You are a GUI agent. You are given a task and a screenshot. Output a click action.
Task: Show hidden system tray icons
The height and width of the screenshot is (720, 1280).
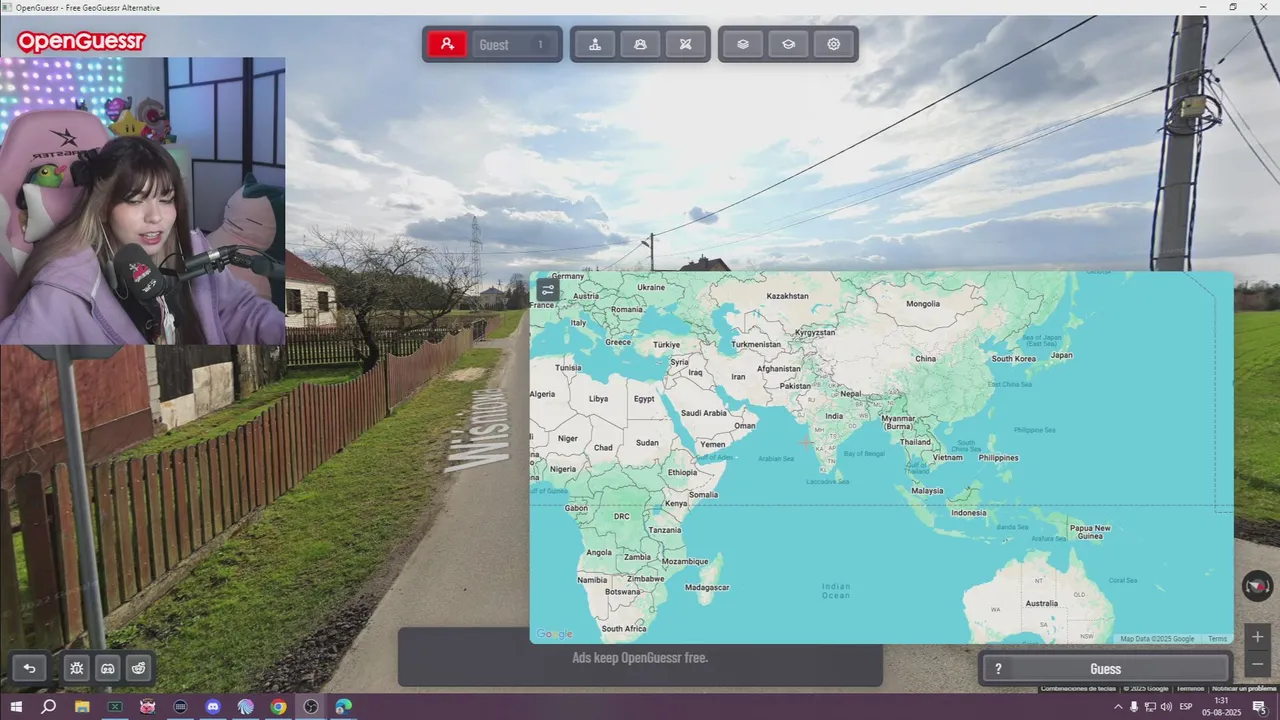[1118, 707]
